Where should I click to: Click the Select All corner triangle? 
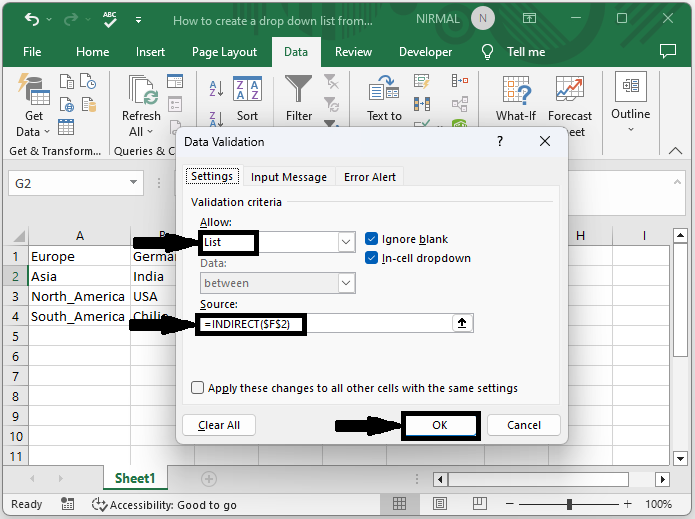pyautogui.click(x=19, y=235)
